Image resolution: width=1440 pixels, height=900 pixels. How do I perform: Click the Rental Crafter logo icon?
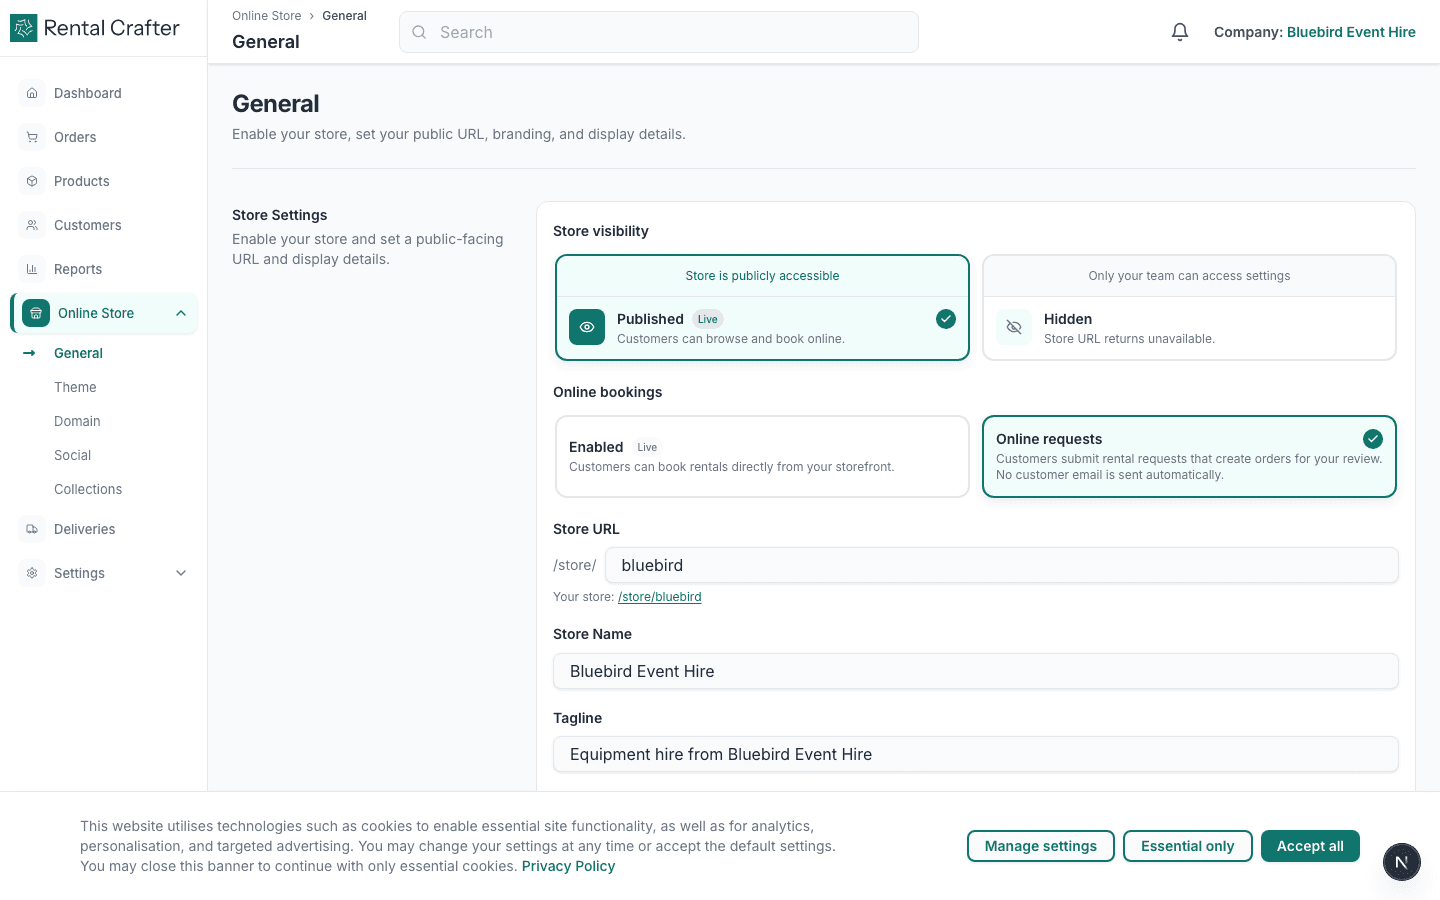tap(23, 28)
